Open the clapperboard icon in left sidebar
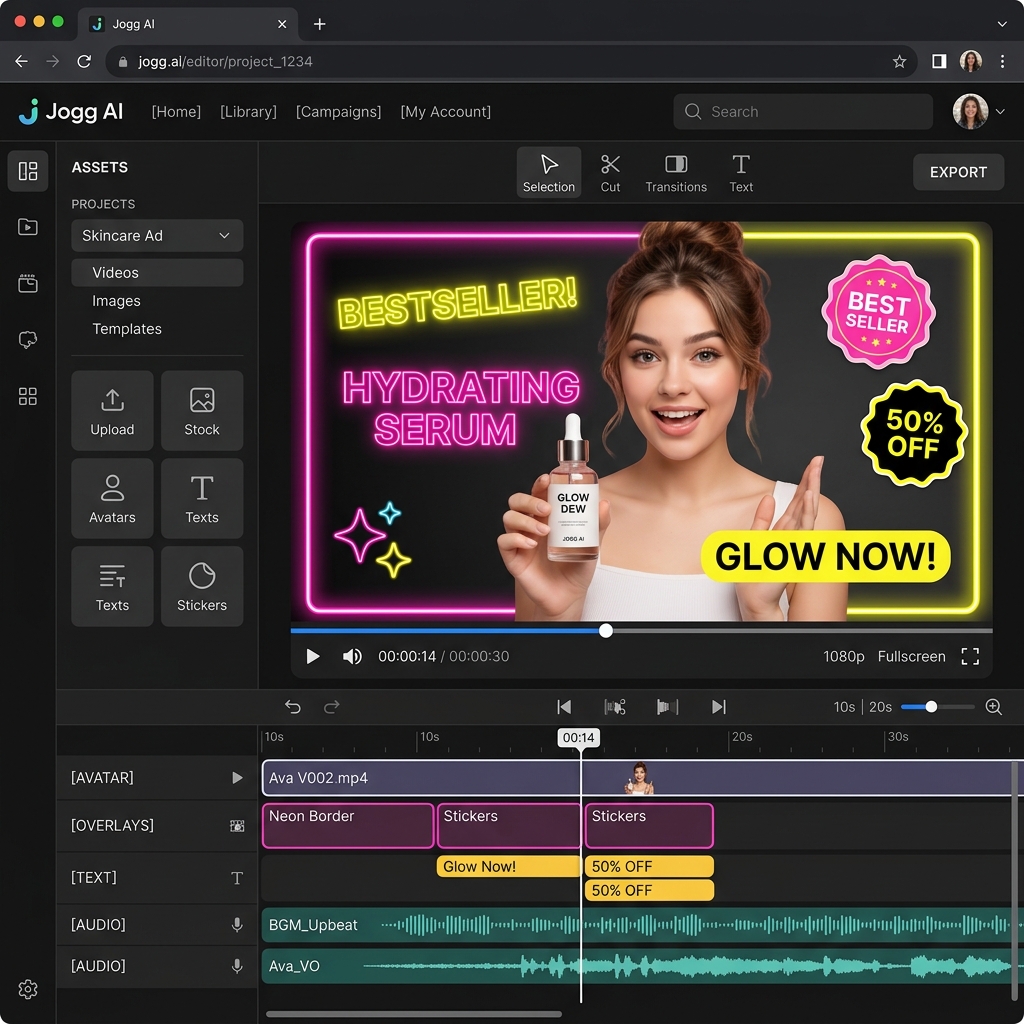The height and width of the screenshot is (1024, 1024). pos(27,283)
